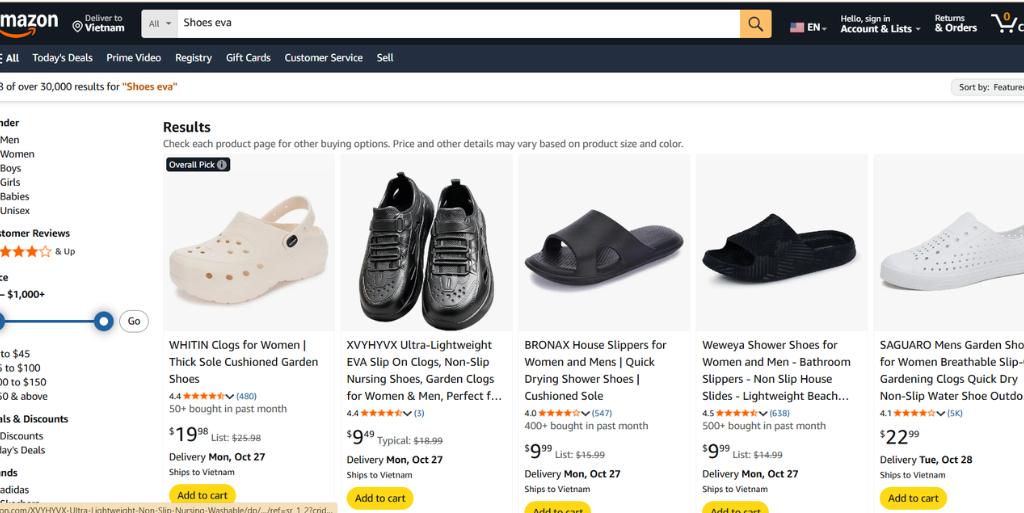Open Weweya Shower Shoes product title link
Viewport: 1024px width, 513px height.
point(776,370)
